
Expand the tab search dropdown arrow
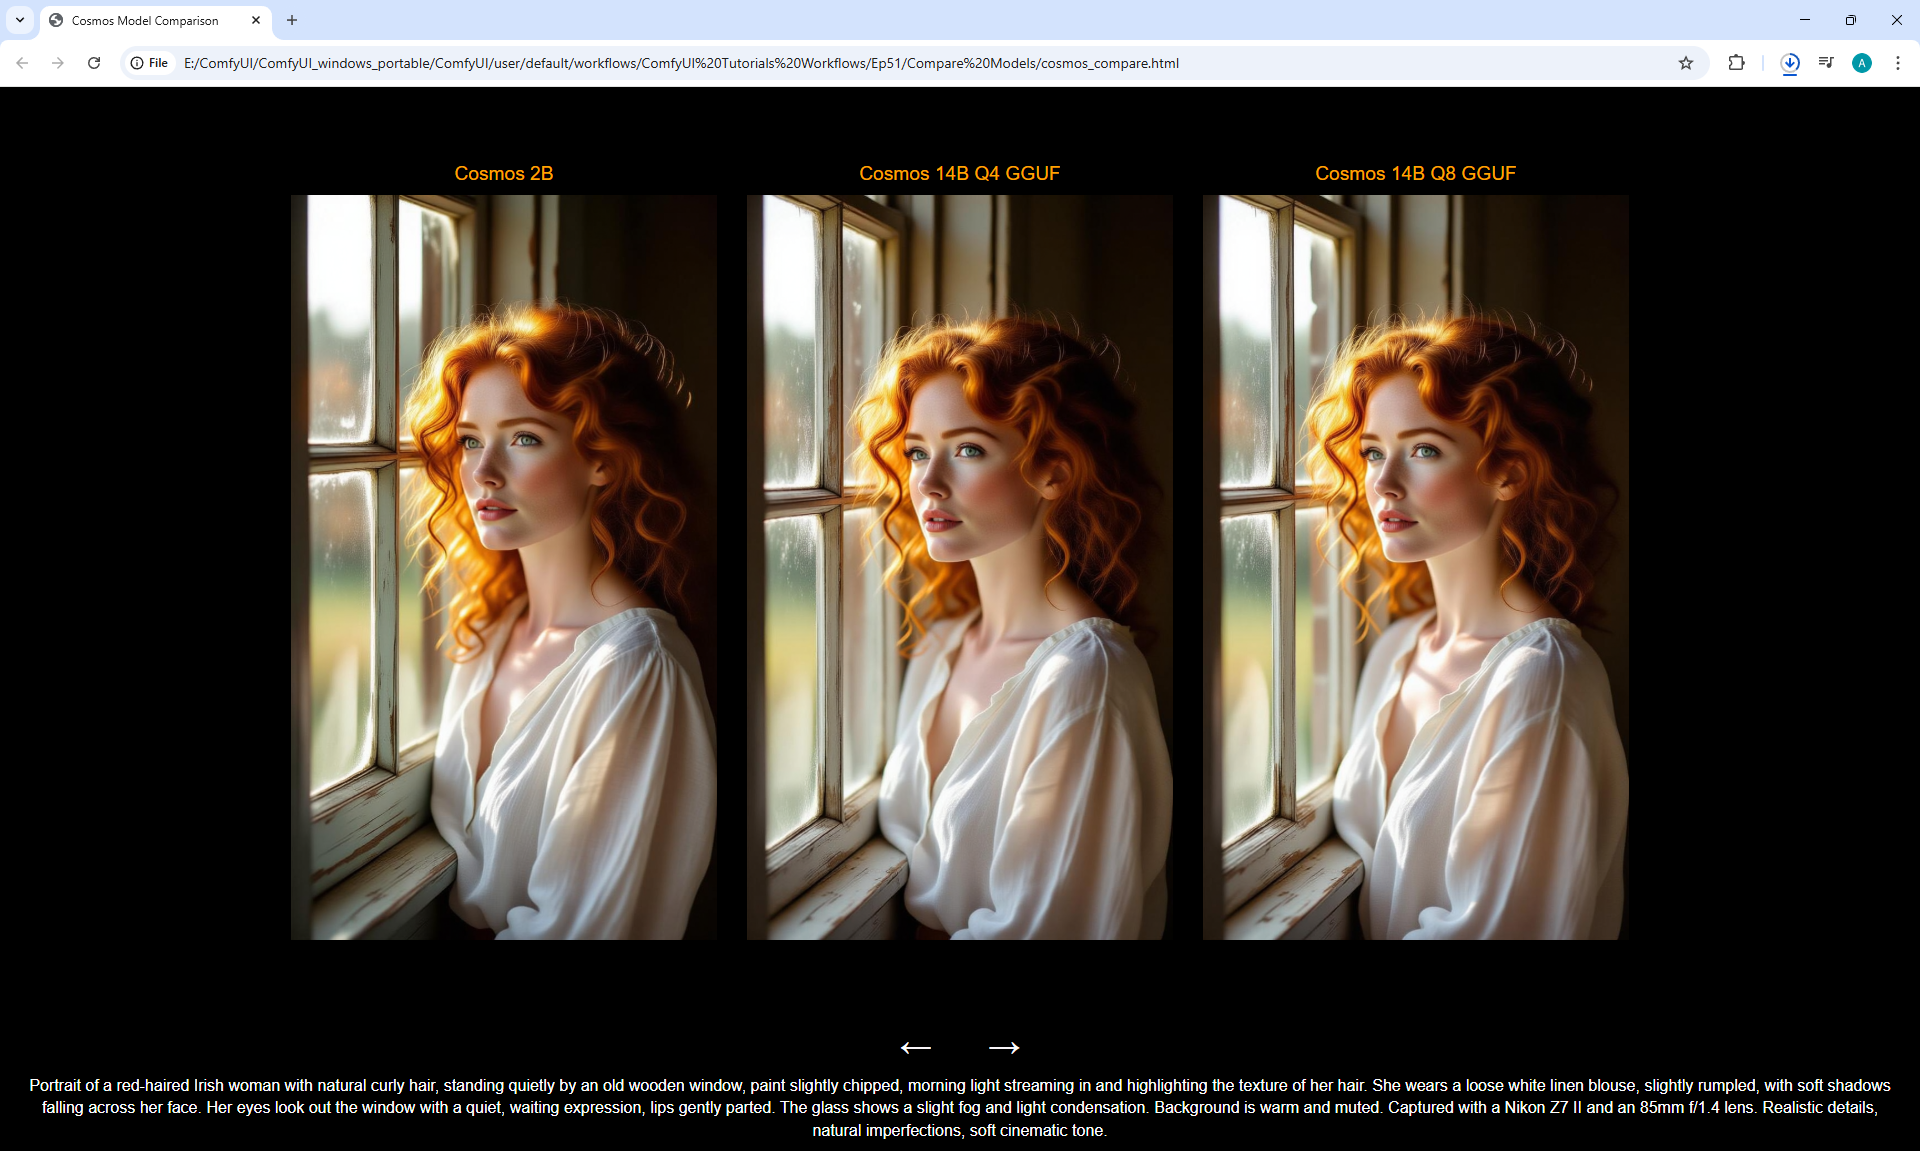(20, 20)
